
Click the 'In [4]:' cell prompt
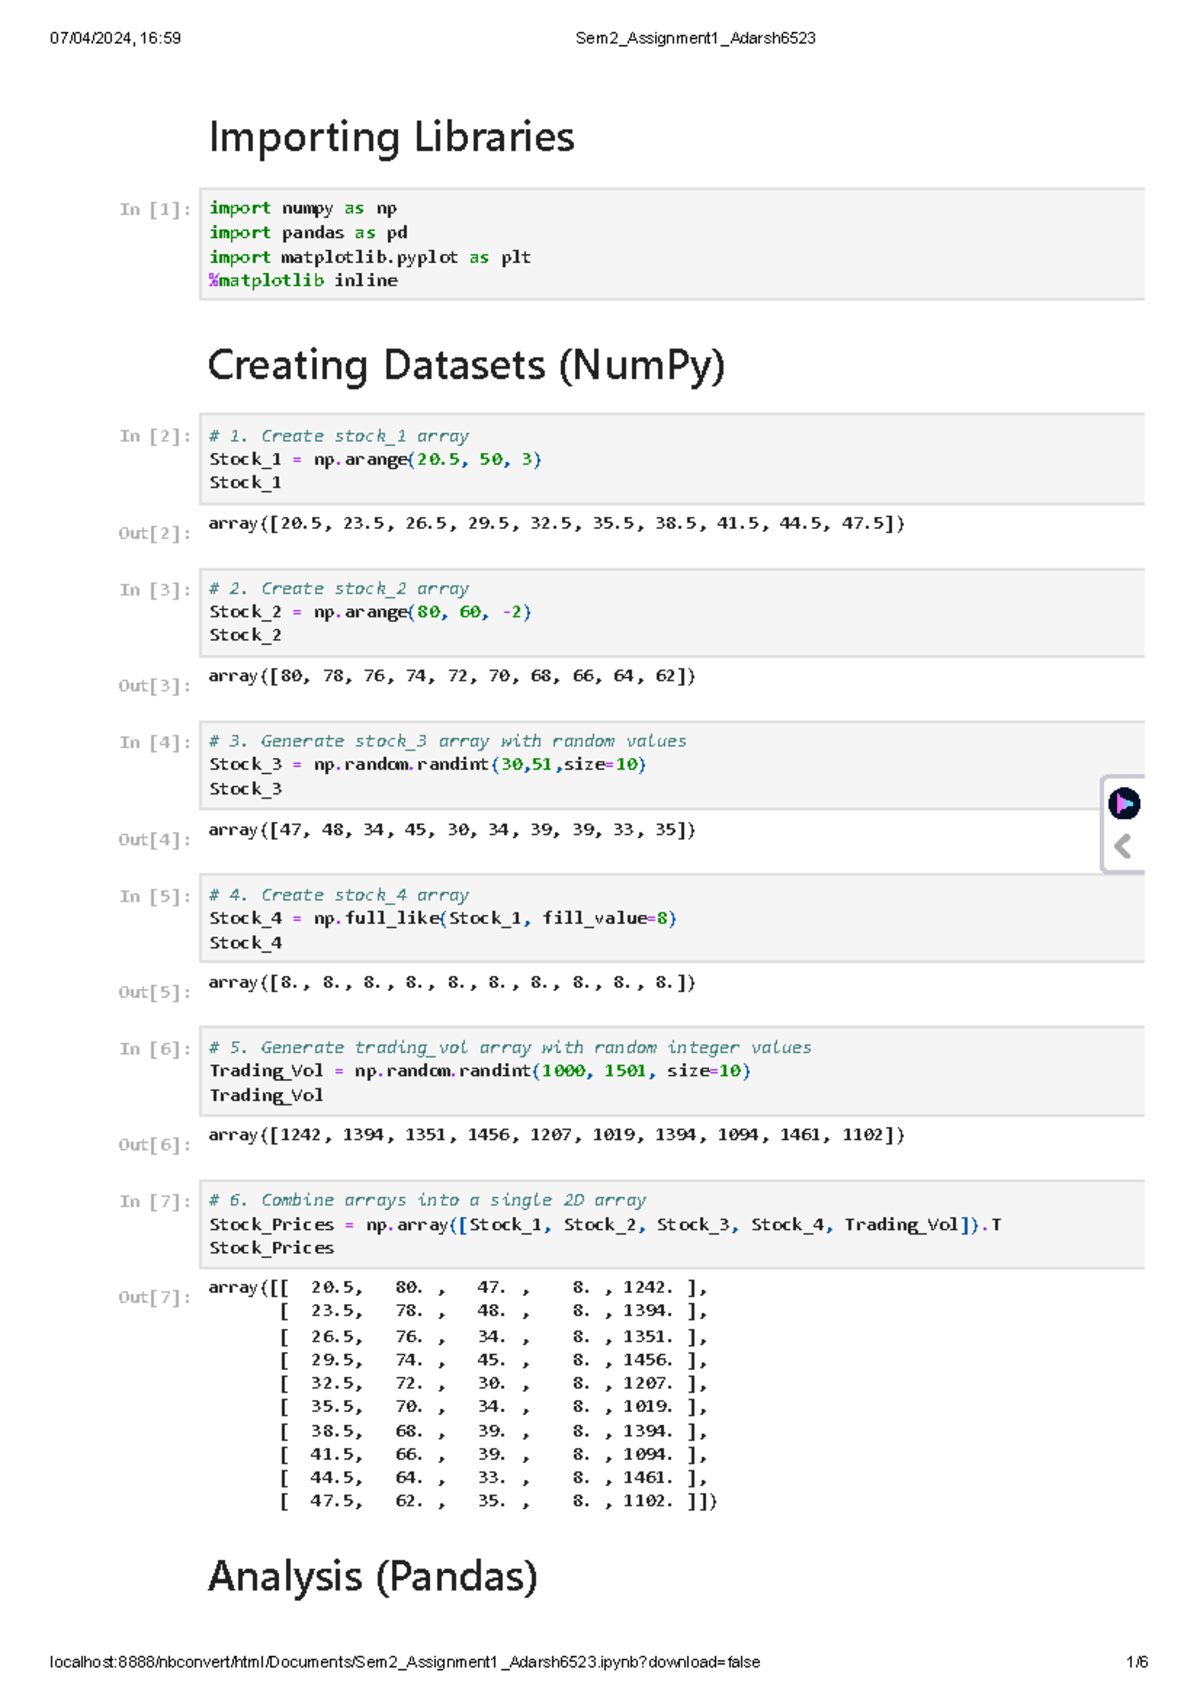point(155,742)
